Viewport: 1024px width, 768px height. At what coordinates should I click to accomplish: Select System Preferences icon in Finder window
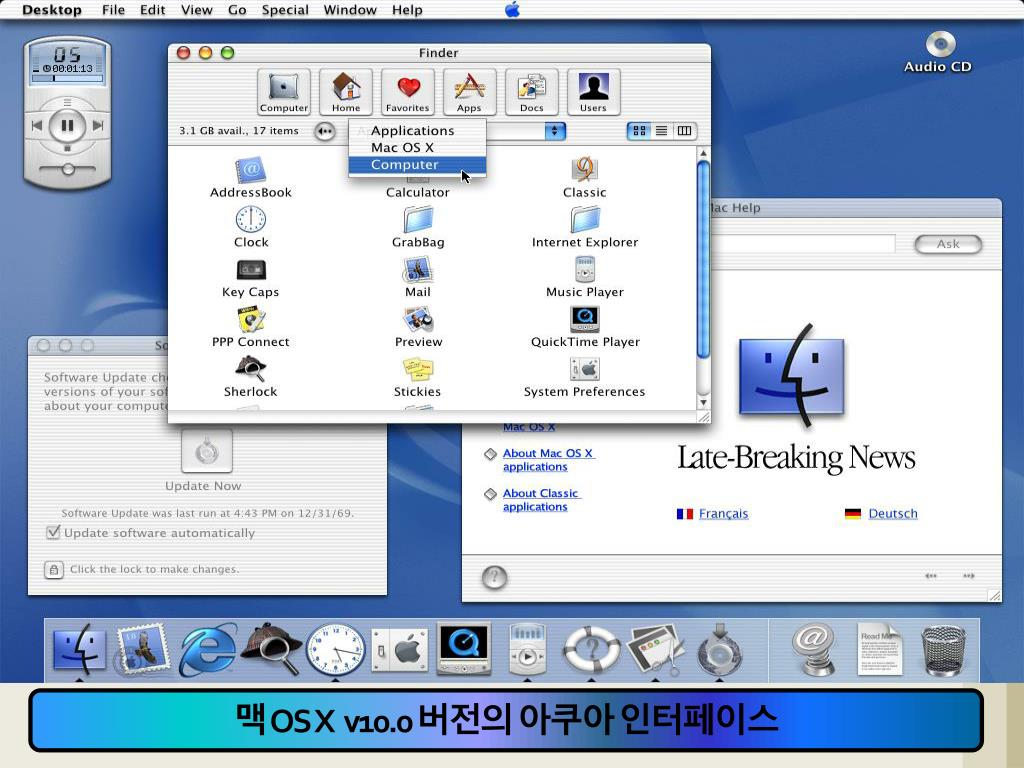(584, 369)
